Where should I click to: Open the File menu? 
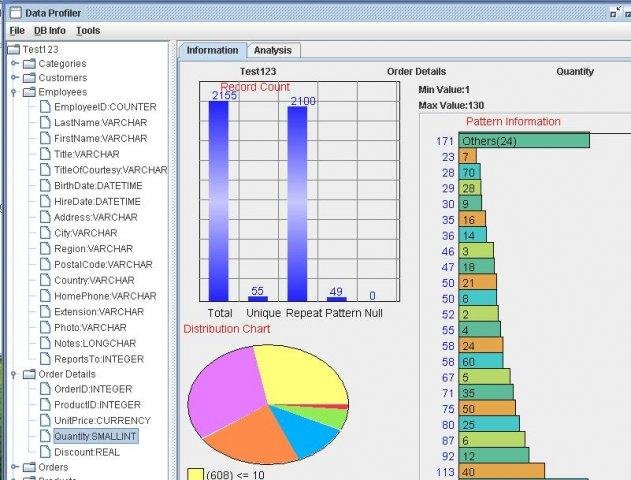click(x=17, y=31)
